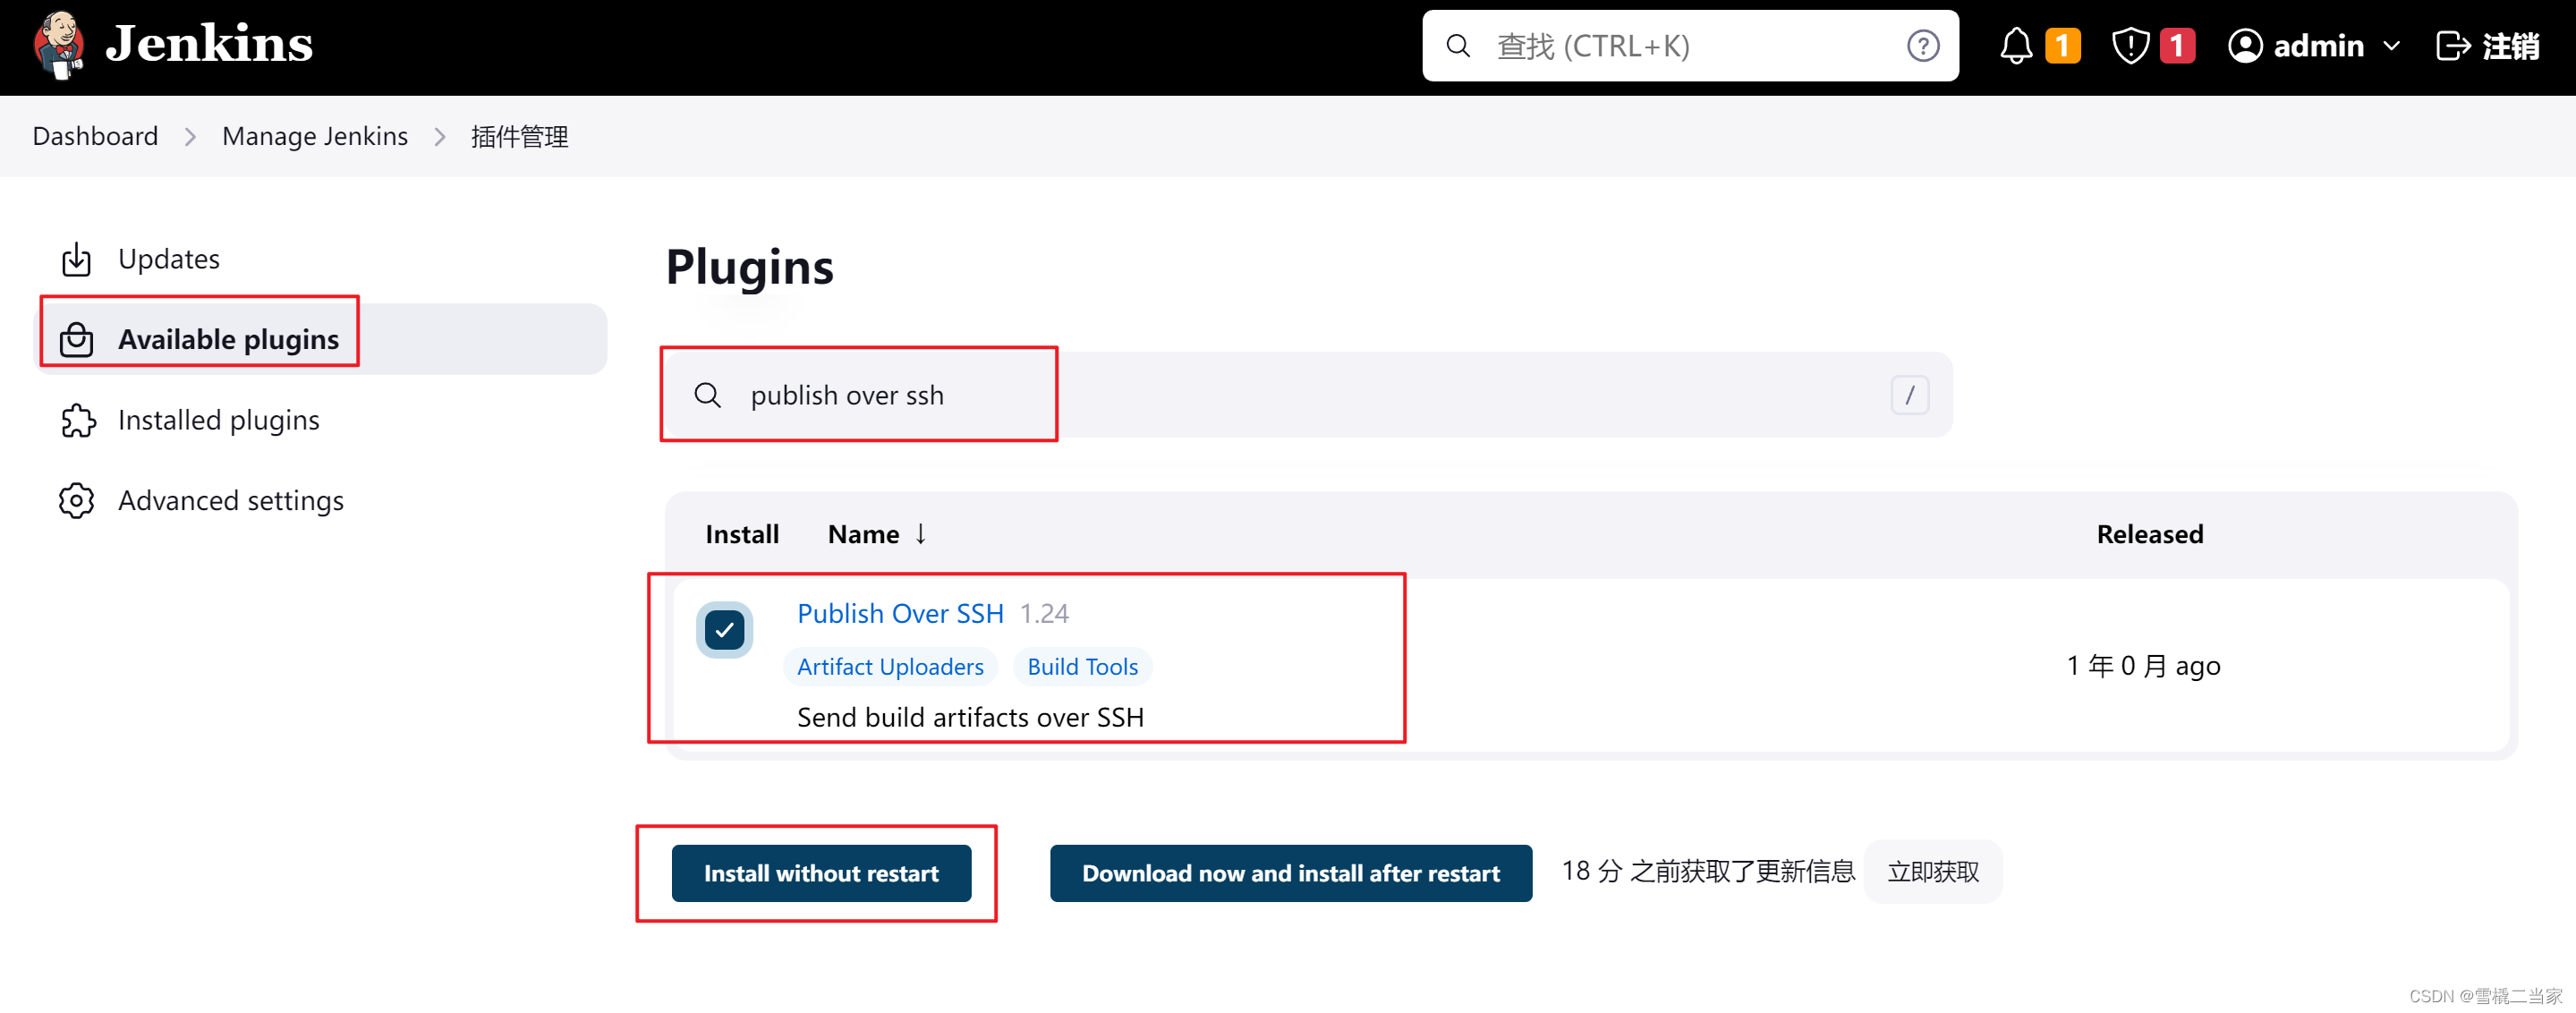Click the Build Tools category tag
The width and height of the screenshot is (2576, 1013).
[1082, 667]
